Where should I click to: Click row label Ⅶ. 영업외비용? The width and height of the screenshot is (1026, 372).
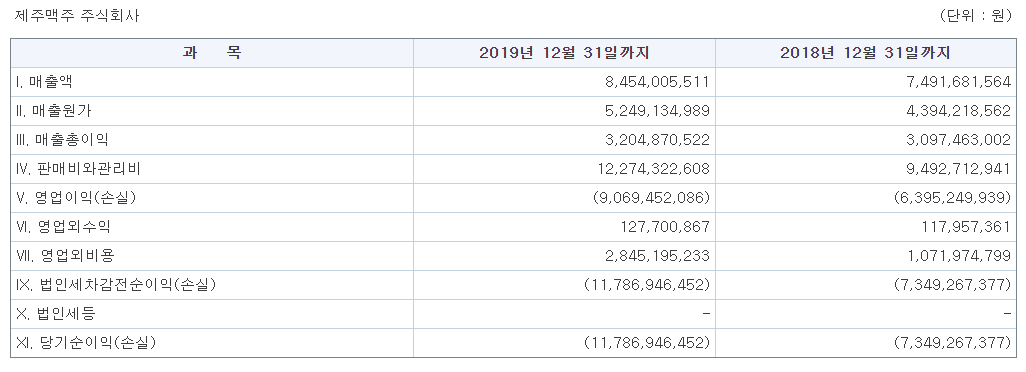click(x=65, y=256)
